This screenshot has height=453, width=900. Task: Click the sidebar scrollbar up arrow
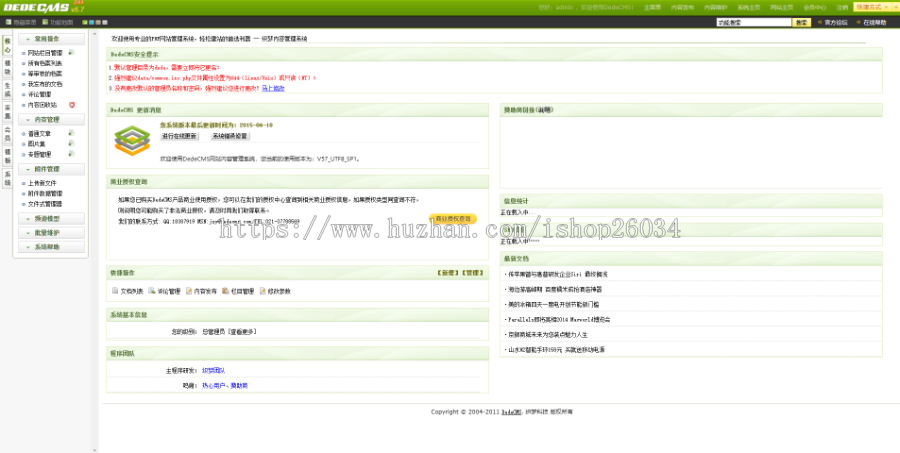[95, 33]
